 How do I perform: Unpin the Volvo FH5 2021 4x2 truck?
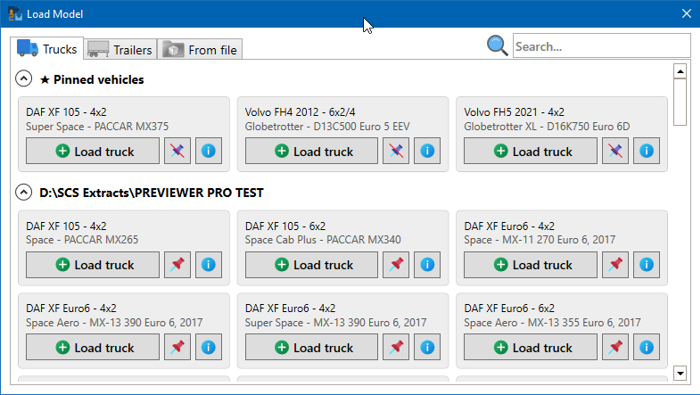pyautogui.click(x=615, y=151)
